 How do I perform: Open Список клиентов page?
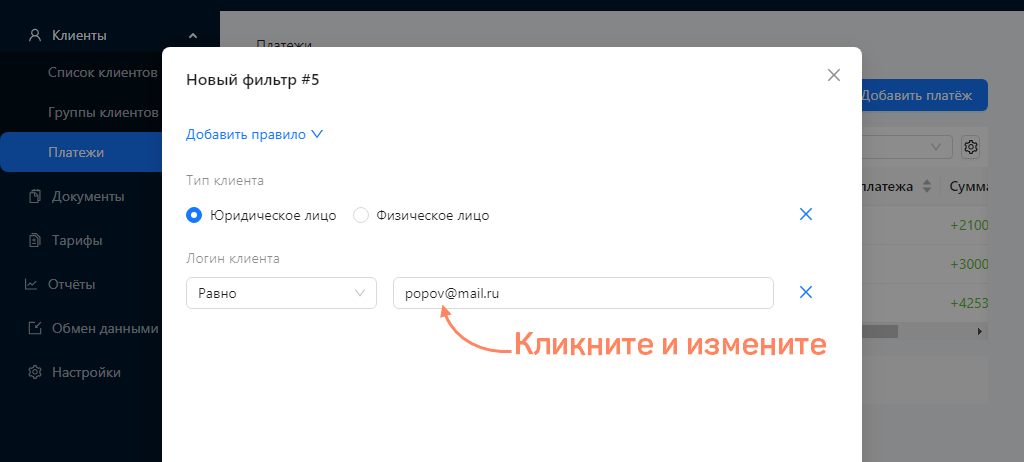103,72
